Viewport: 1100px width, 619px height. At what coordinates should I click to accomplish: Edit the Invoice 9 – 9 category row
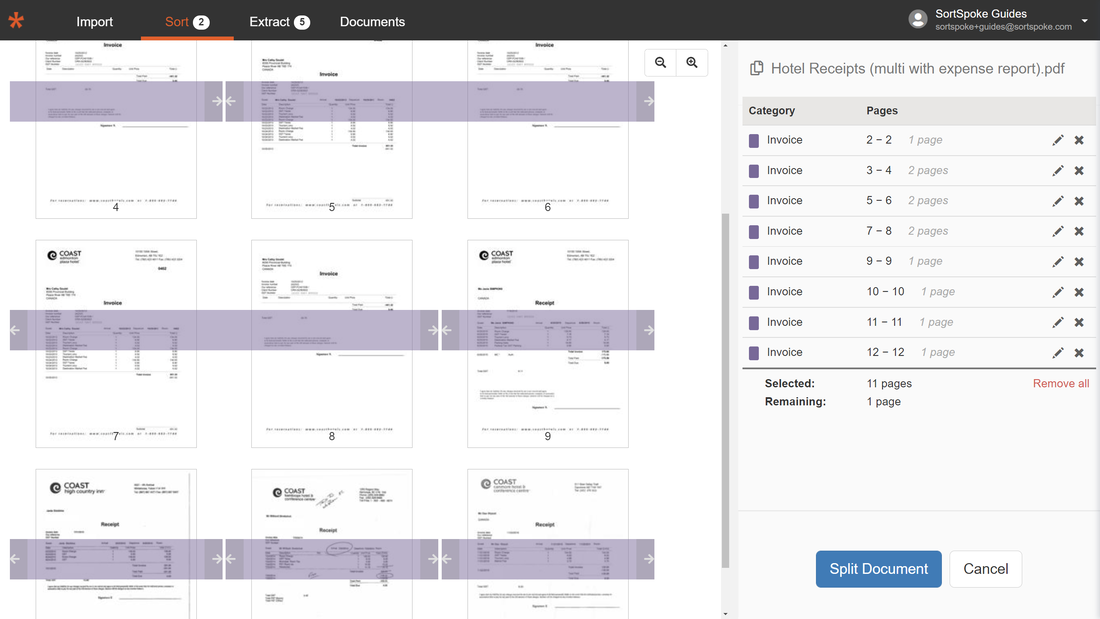[1057, 261]
